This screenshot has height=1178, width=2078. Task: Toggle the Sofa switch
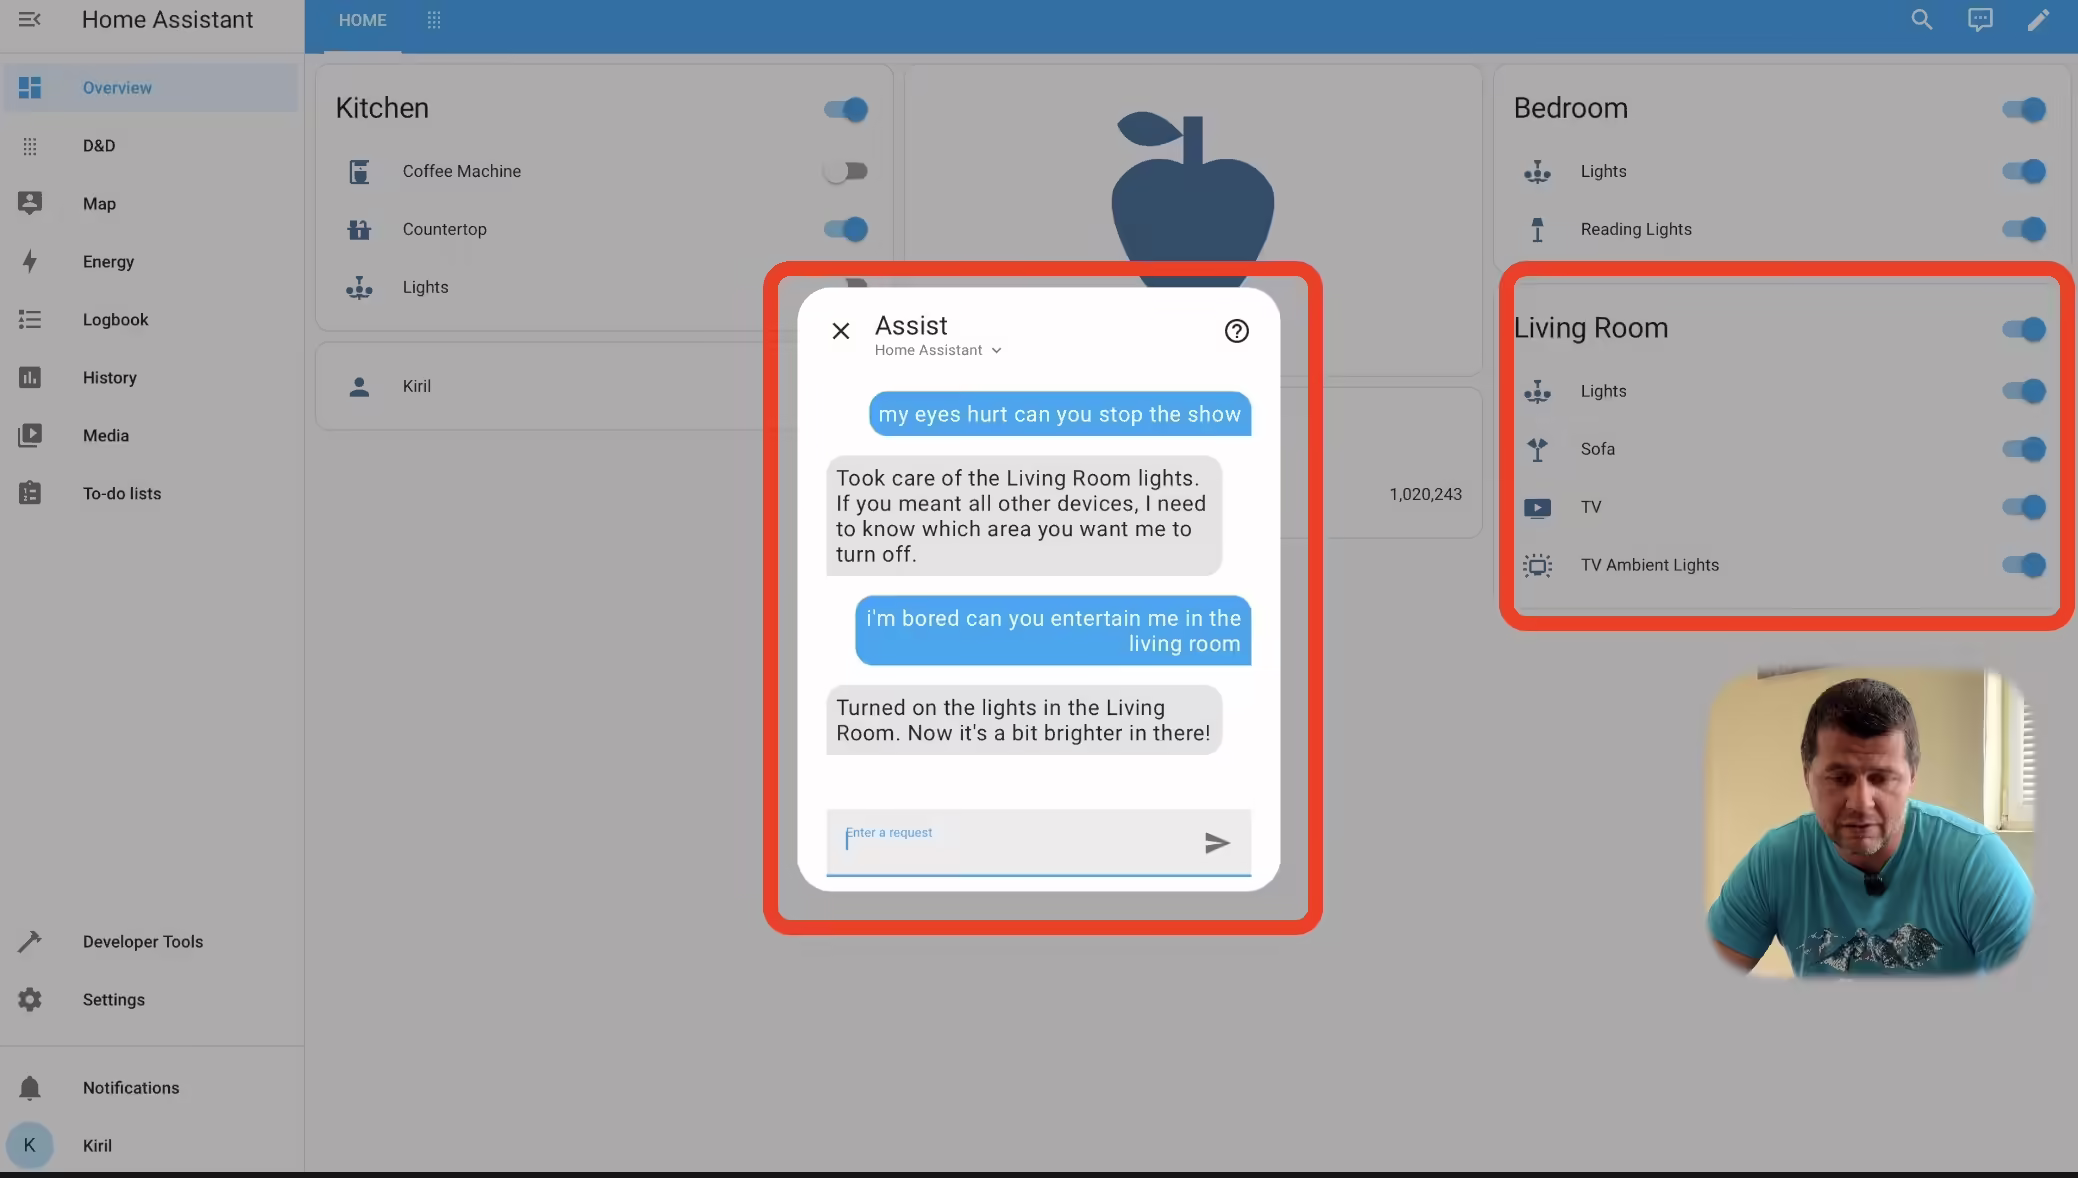(2024, 450)
